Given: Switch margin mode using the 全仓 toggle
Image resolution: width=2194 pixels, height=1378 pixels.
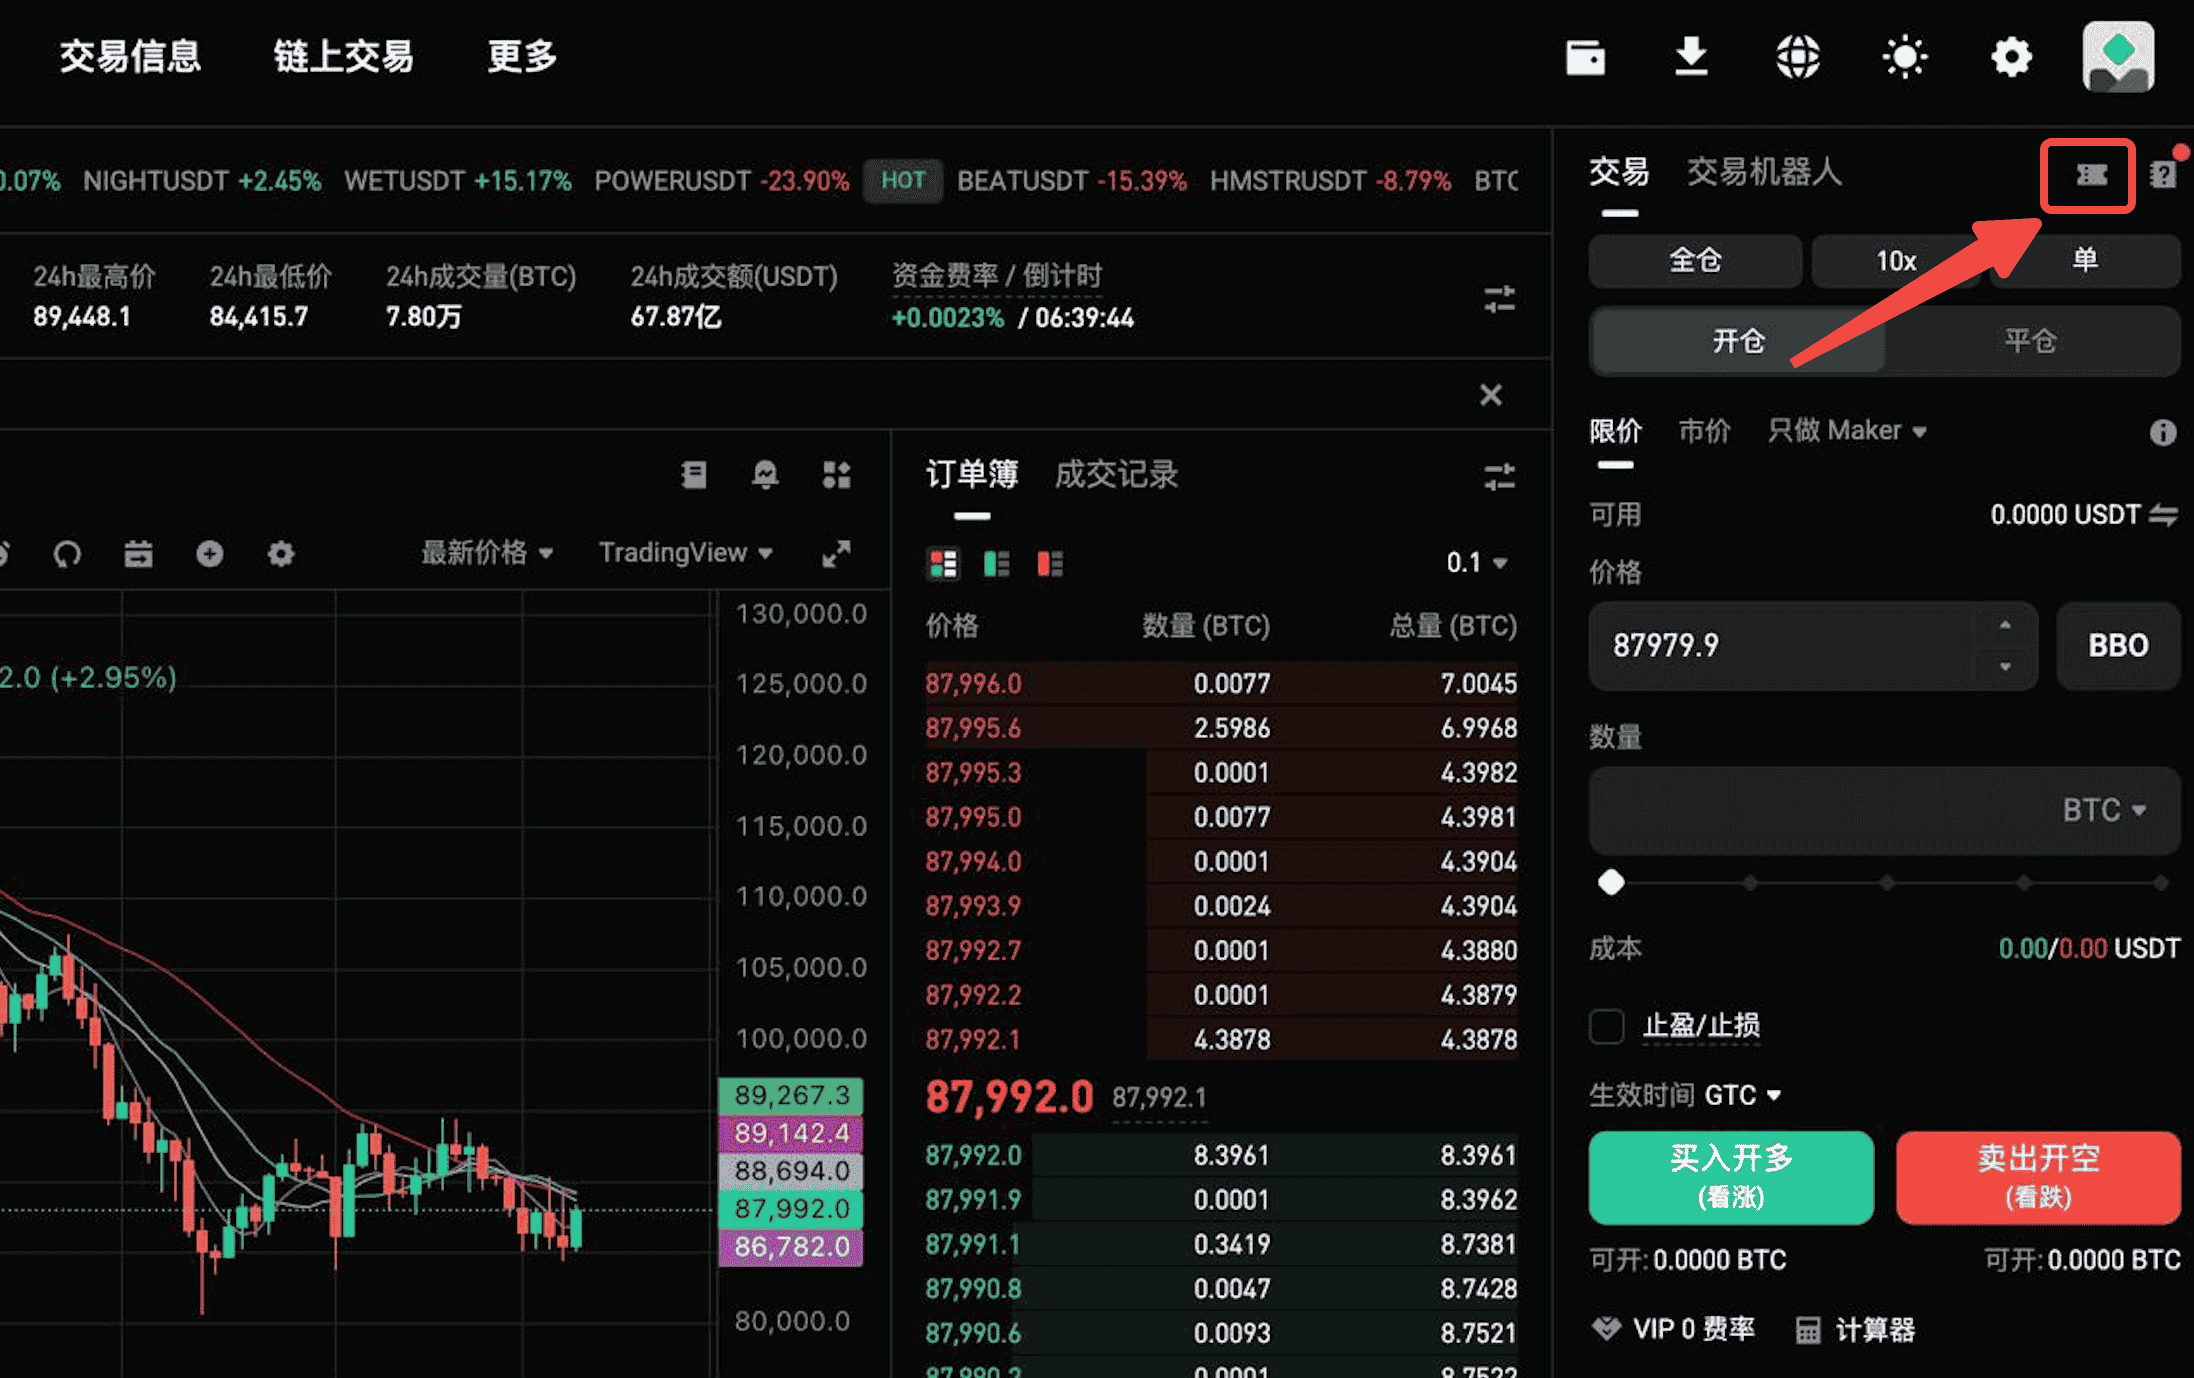Looking at the screenshot, I should click(1694, 260).
